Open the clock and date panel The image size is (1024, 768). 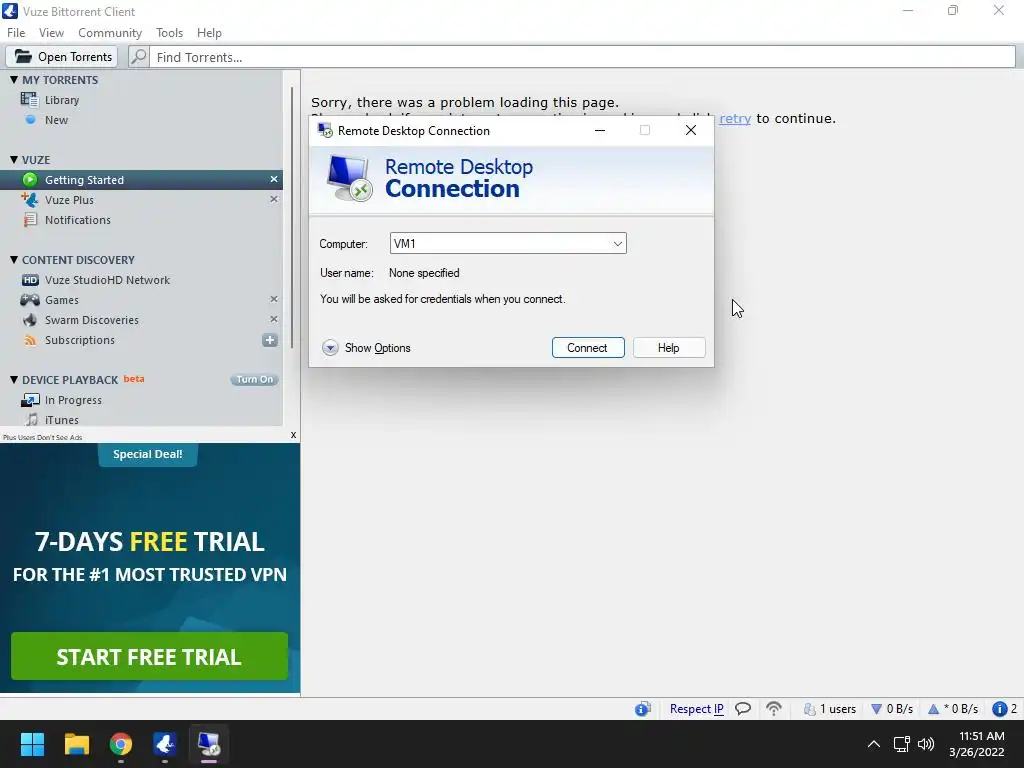(977, 744)
